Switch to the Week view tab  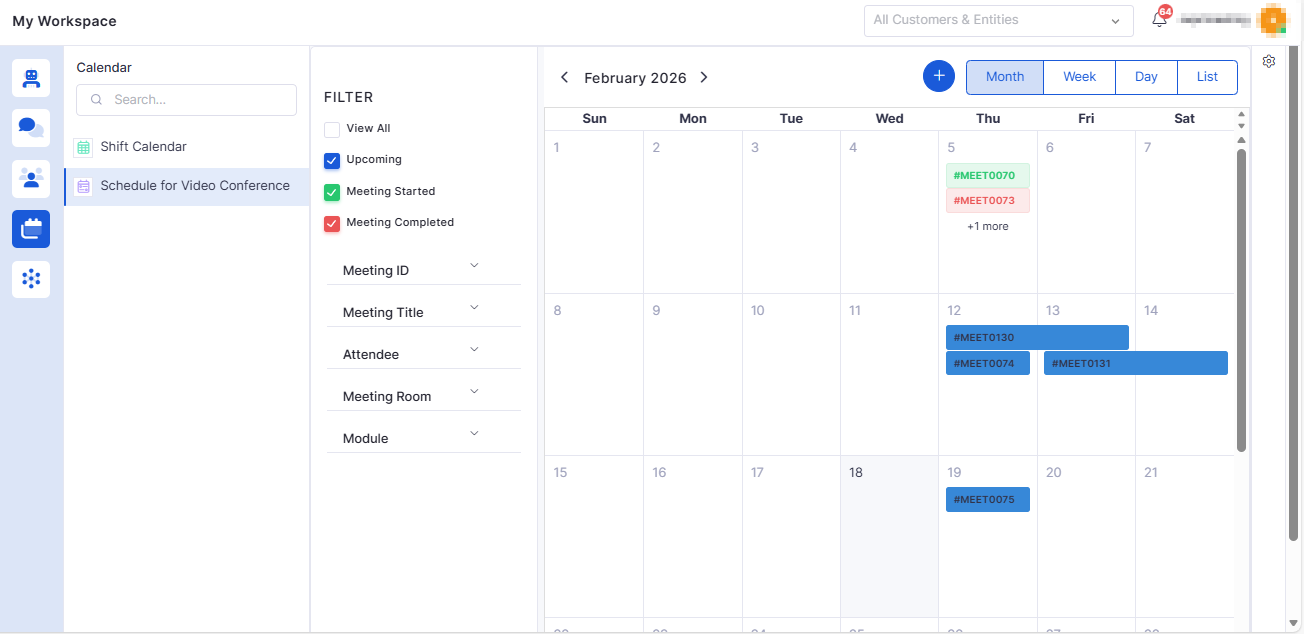click(x=1079, y=77)
